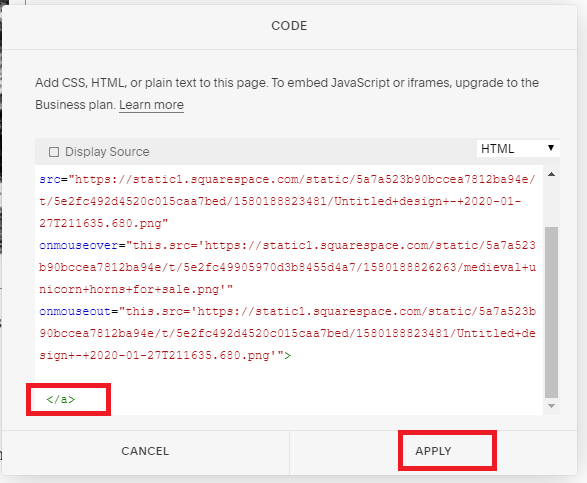Open the HTML language dropdown
Viewport: 587px width, 483px height.
(518, 149)
